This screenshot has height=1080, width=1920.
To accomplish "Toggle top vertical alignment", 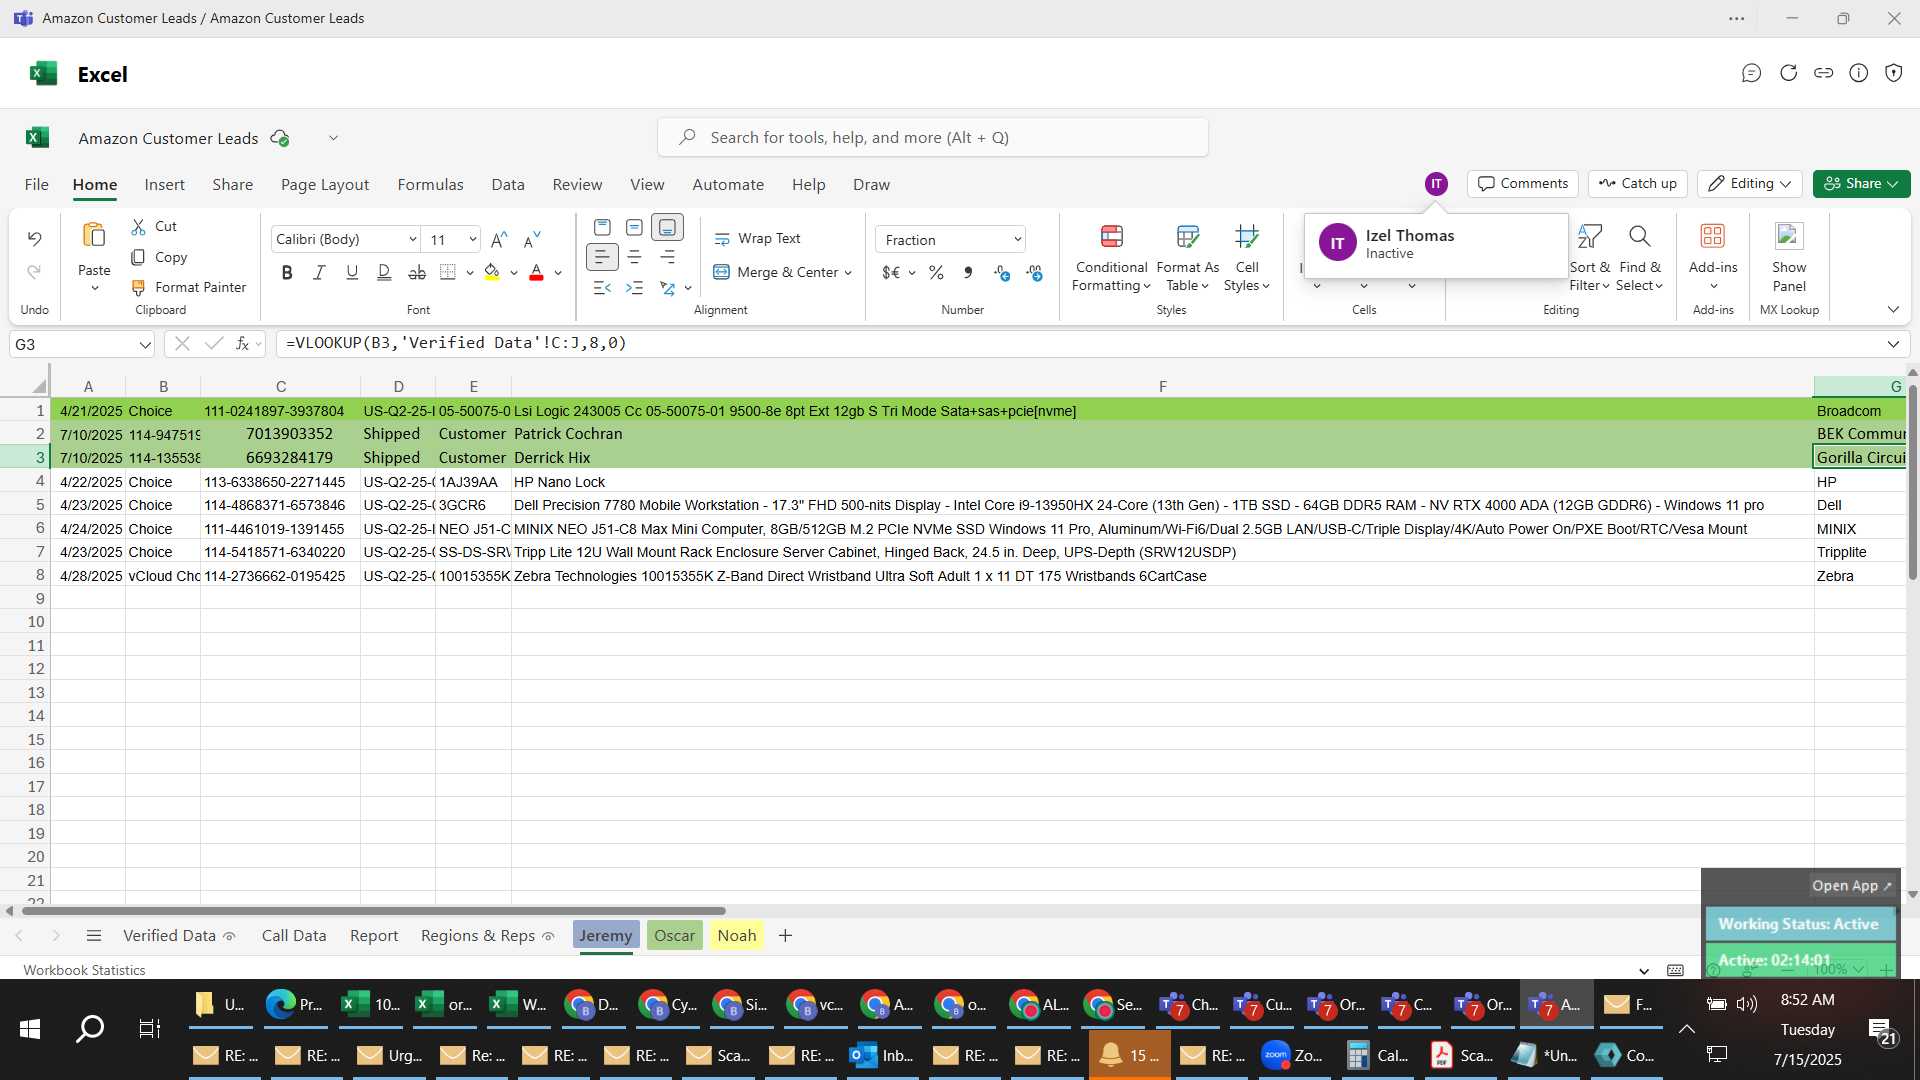I will click(x=602, y=227).
